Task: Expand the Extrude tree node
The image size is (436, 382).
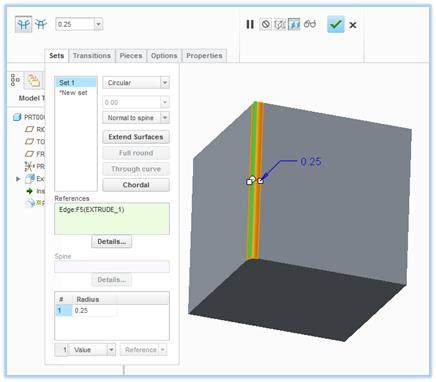Action: 18,179
